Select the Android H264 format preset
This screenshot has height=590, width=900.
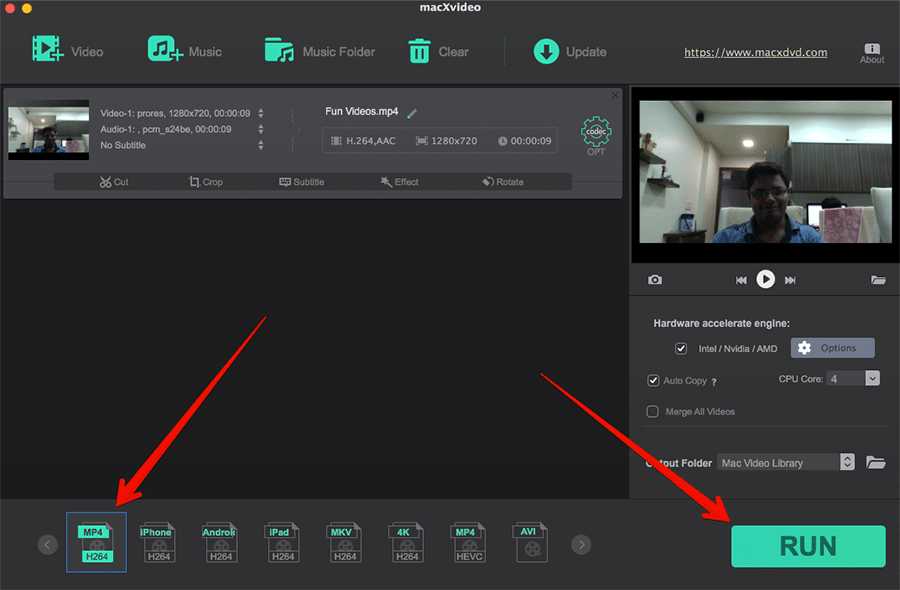tap(220, 542)
